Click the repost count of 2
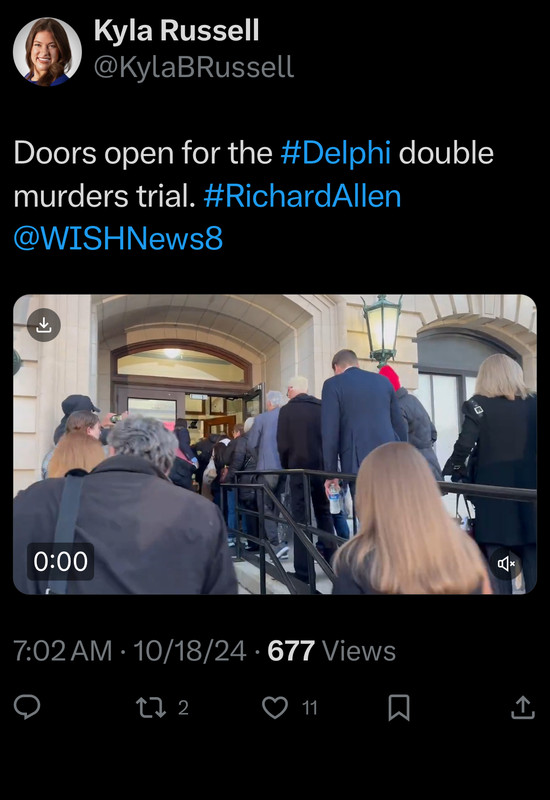 (x=183, y=708)
